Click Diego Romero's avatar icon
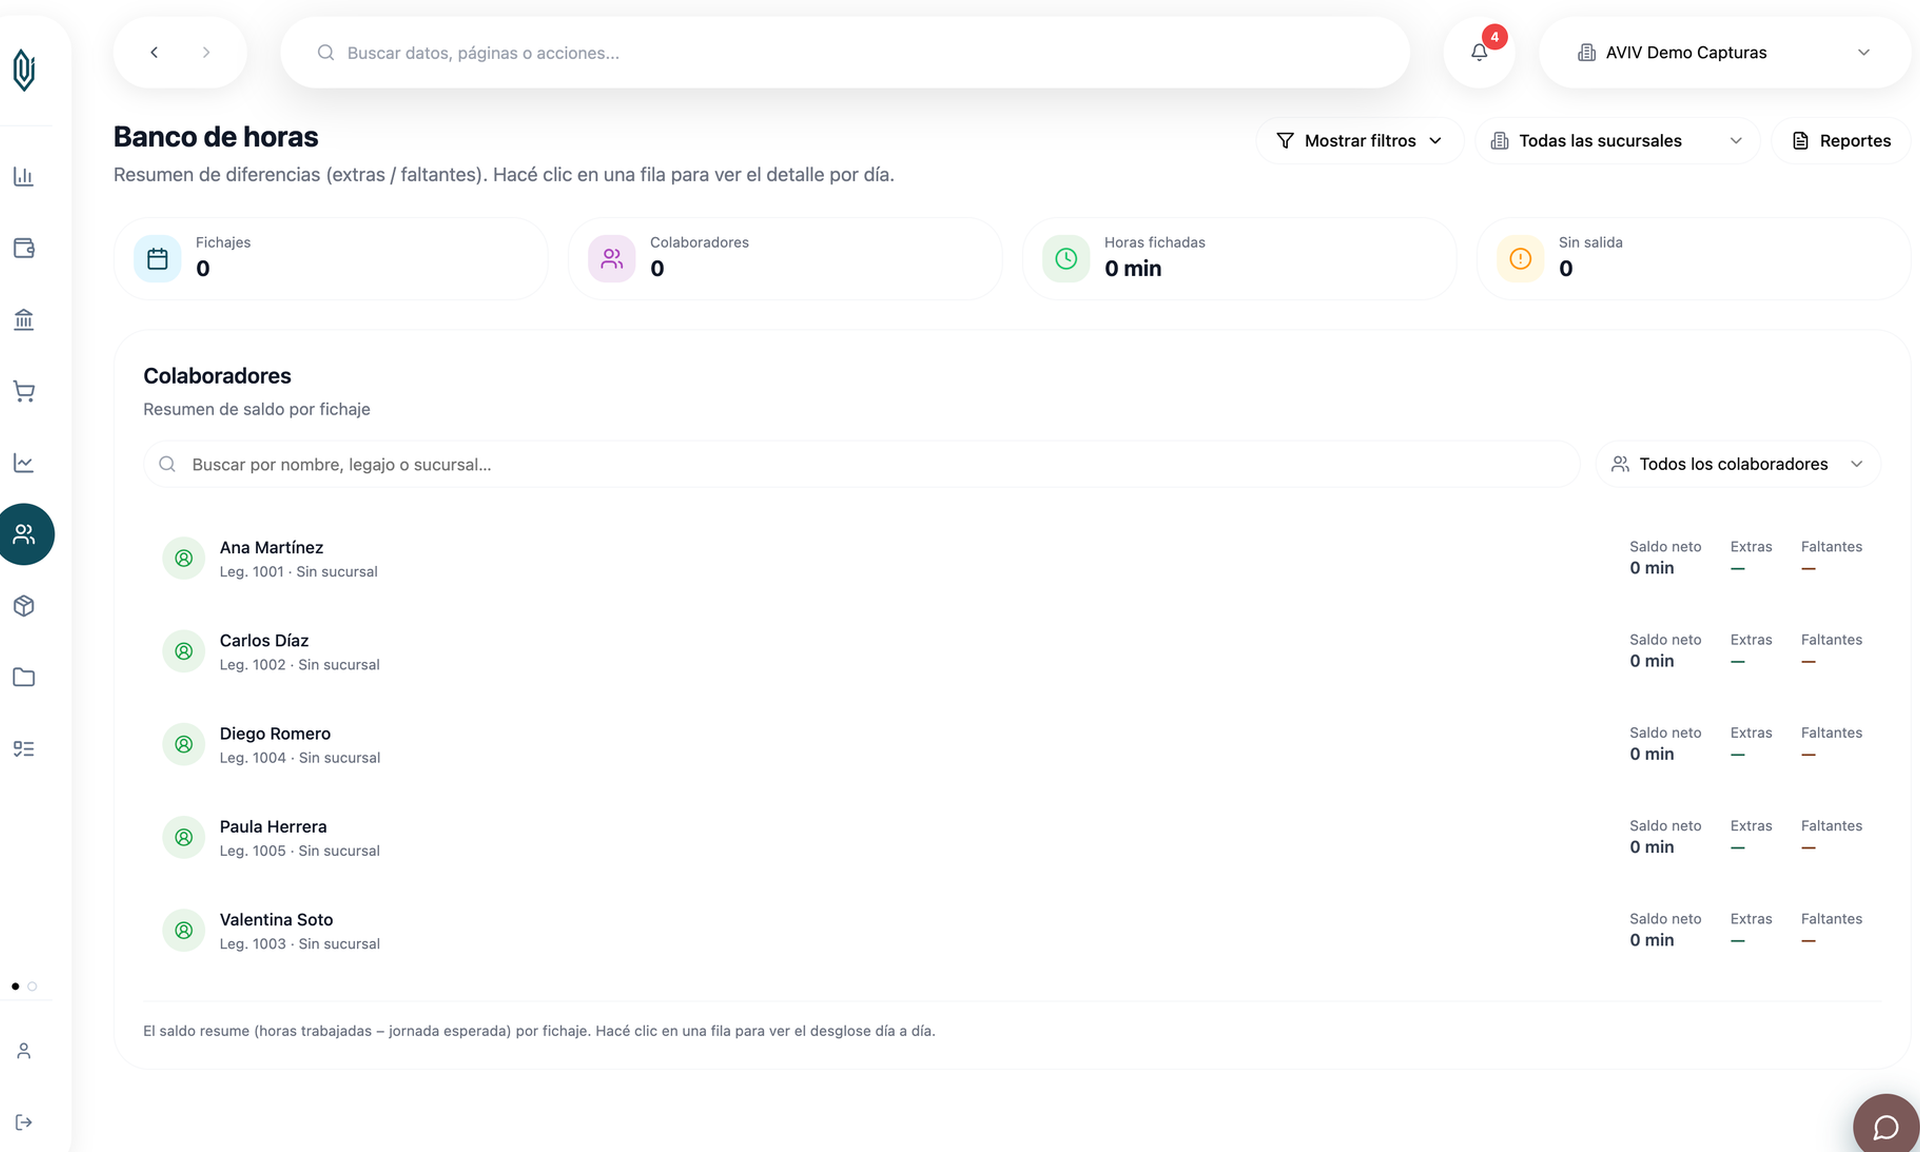 [x=184, y=744]
